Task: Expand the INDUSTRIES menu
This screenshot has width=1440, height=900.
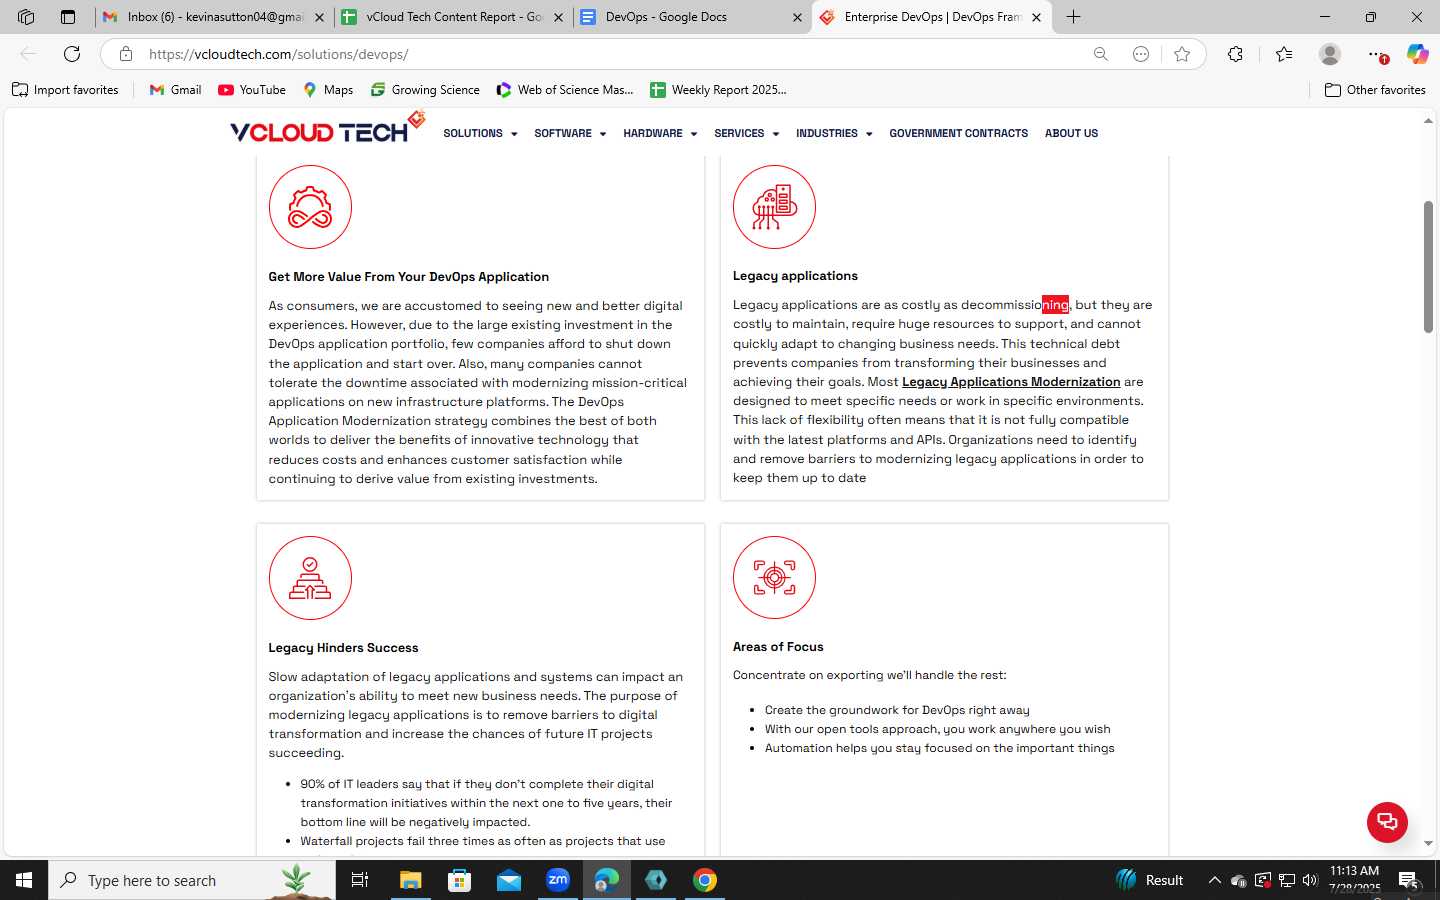Action: pyautogui.click(x=834, y=133)
